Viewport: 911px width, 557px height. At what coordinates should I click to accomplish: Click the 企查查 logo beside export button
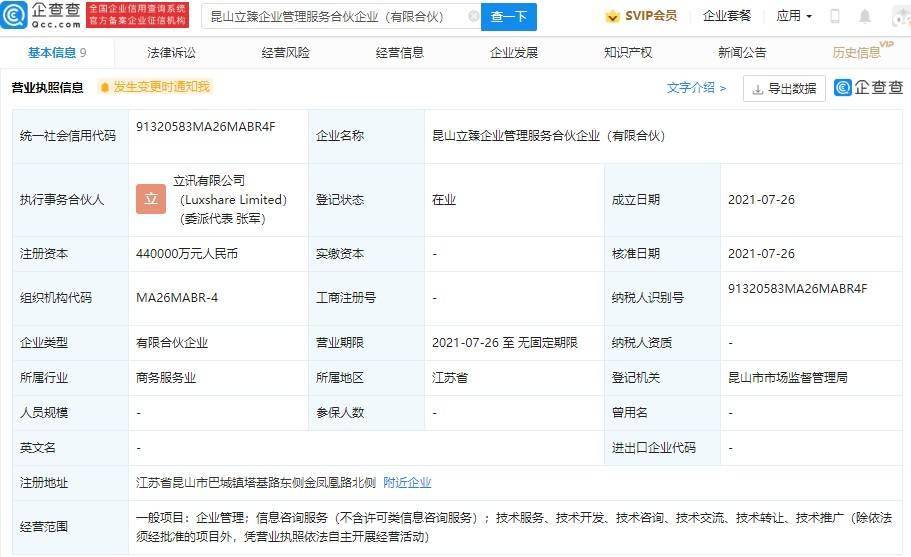pyautogui.click(x=869, y=88)
